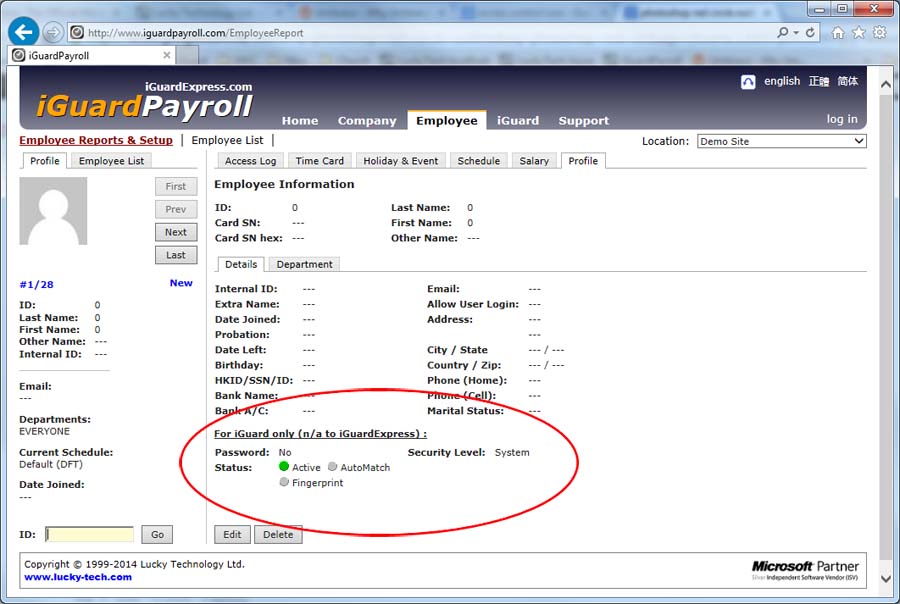Open the iGuard menu
This screenshot has height=604, width=900.
(x=518, y=121)
